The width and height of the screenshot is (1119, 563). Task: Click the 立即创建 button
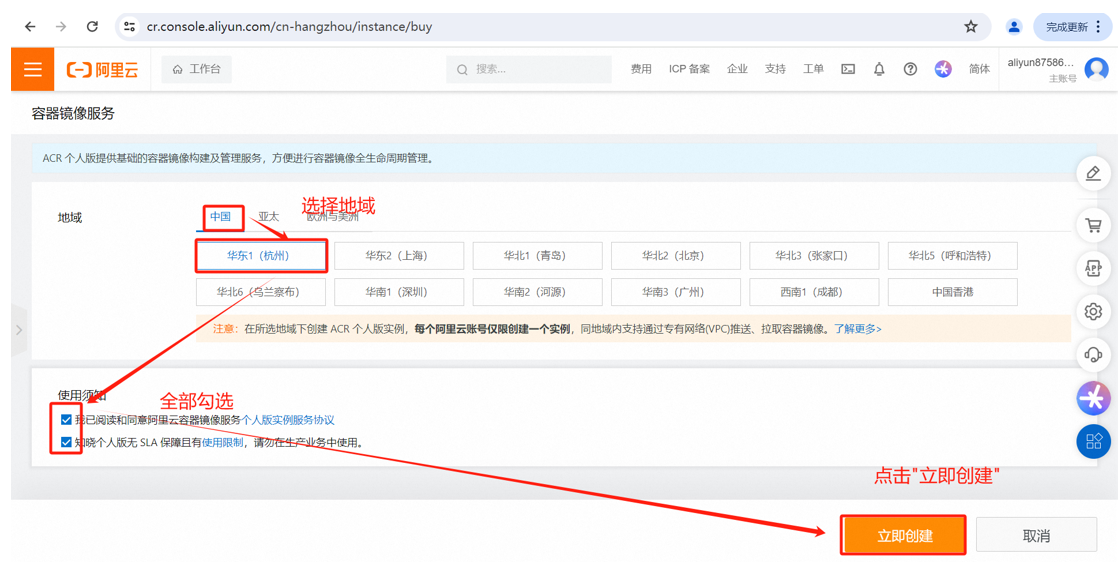[903, 536]
